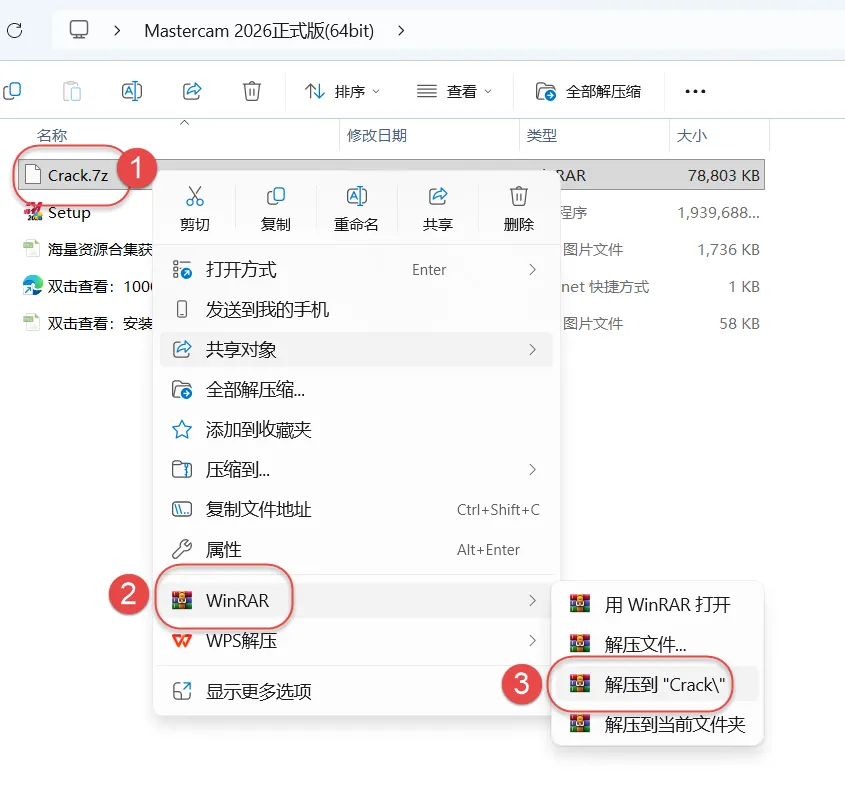Choose 解压到当前文件夹

click(657, 725)
